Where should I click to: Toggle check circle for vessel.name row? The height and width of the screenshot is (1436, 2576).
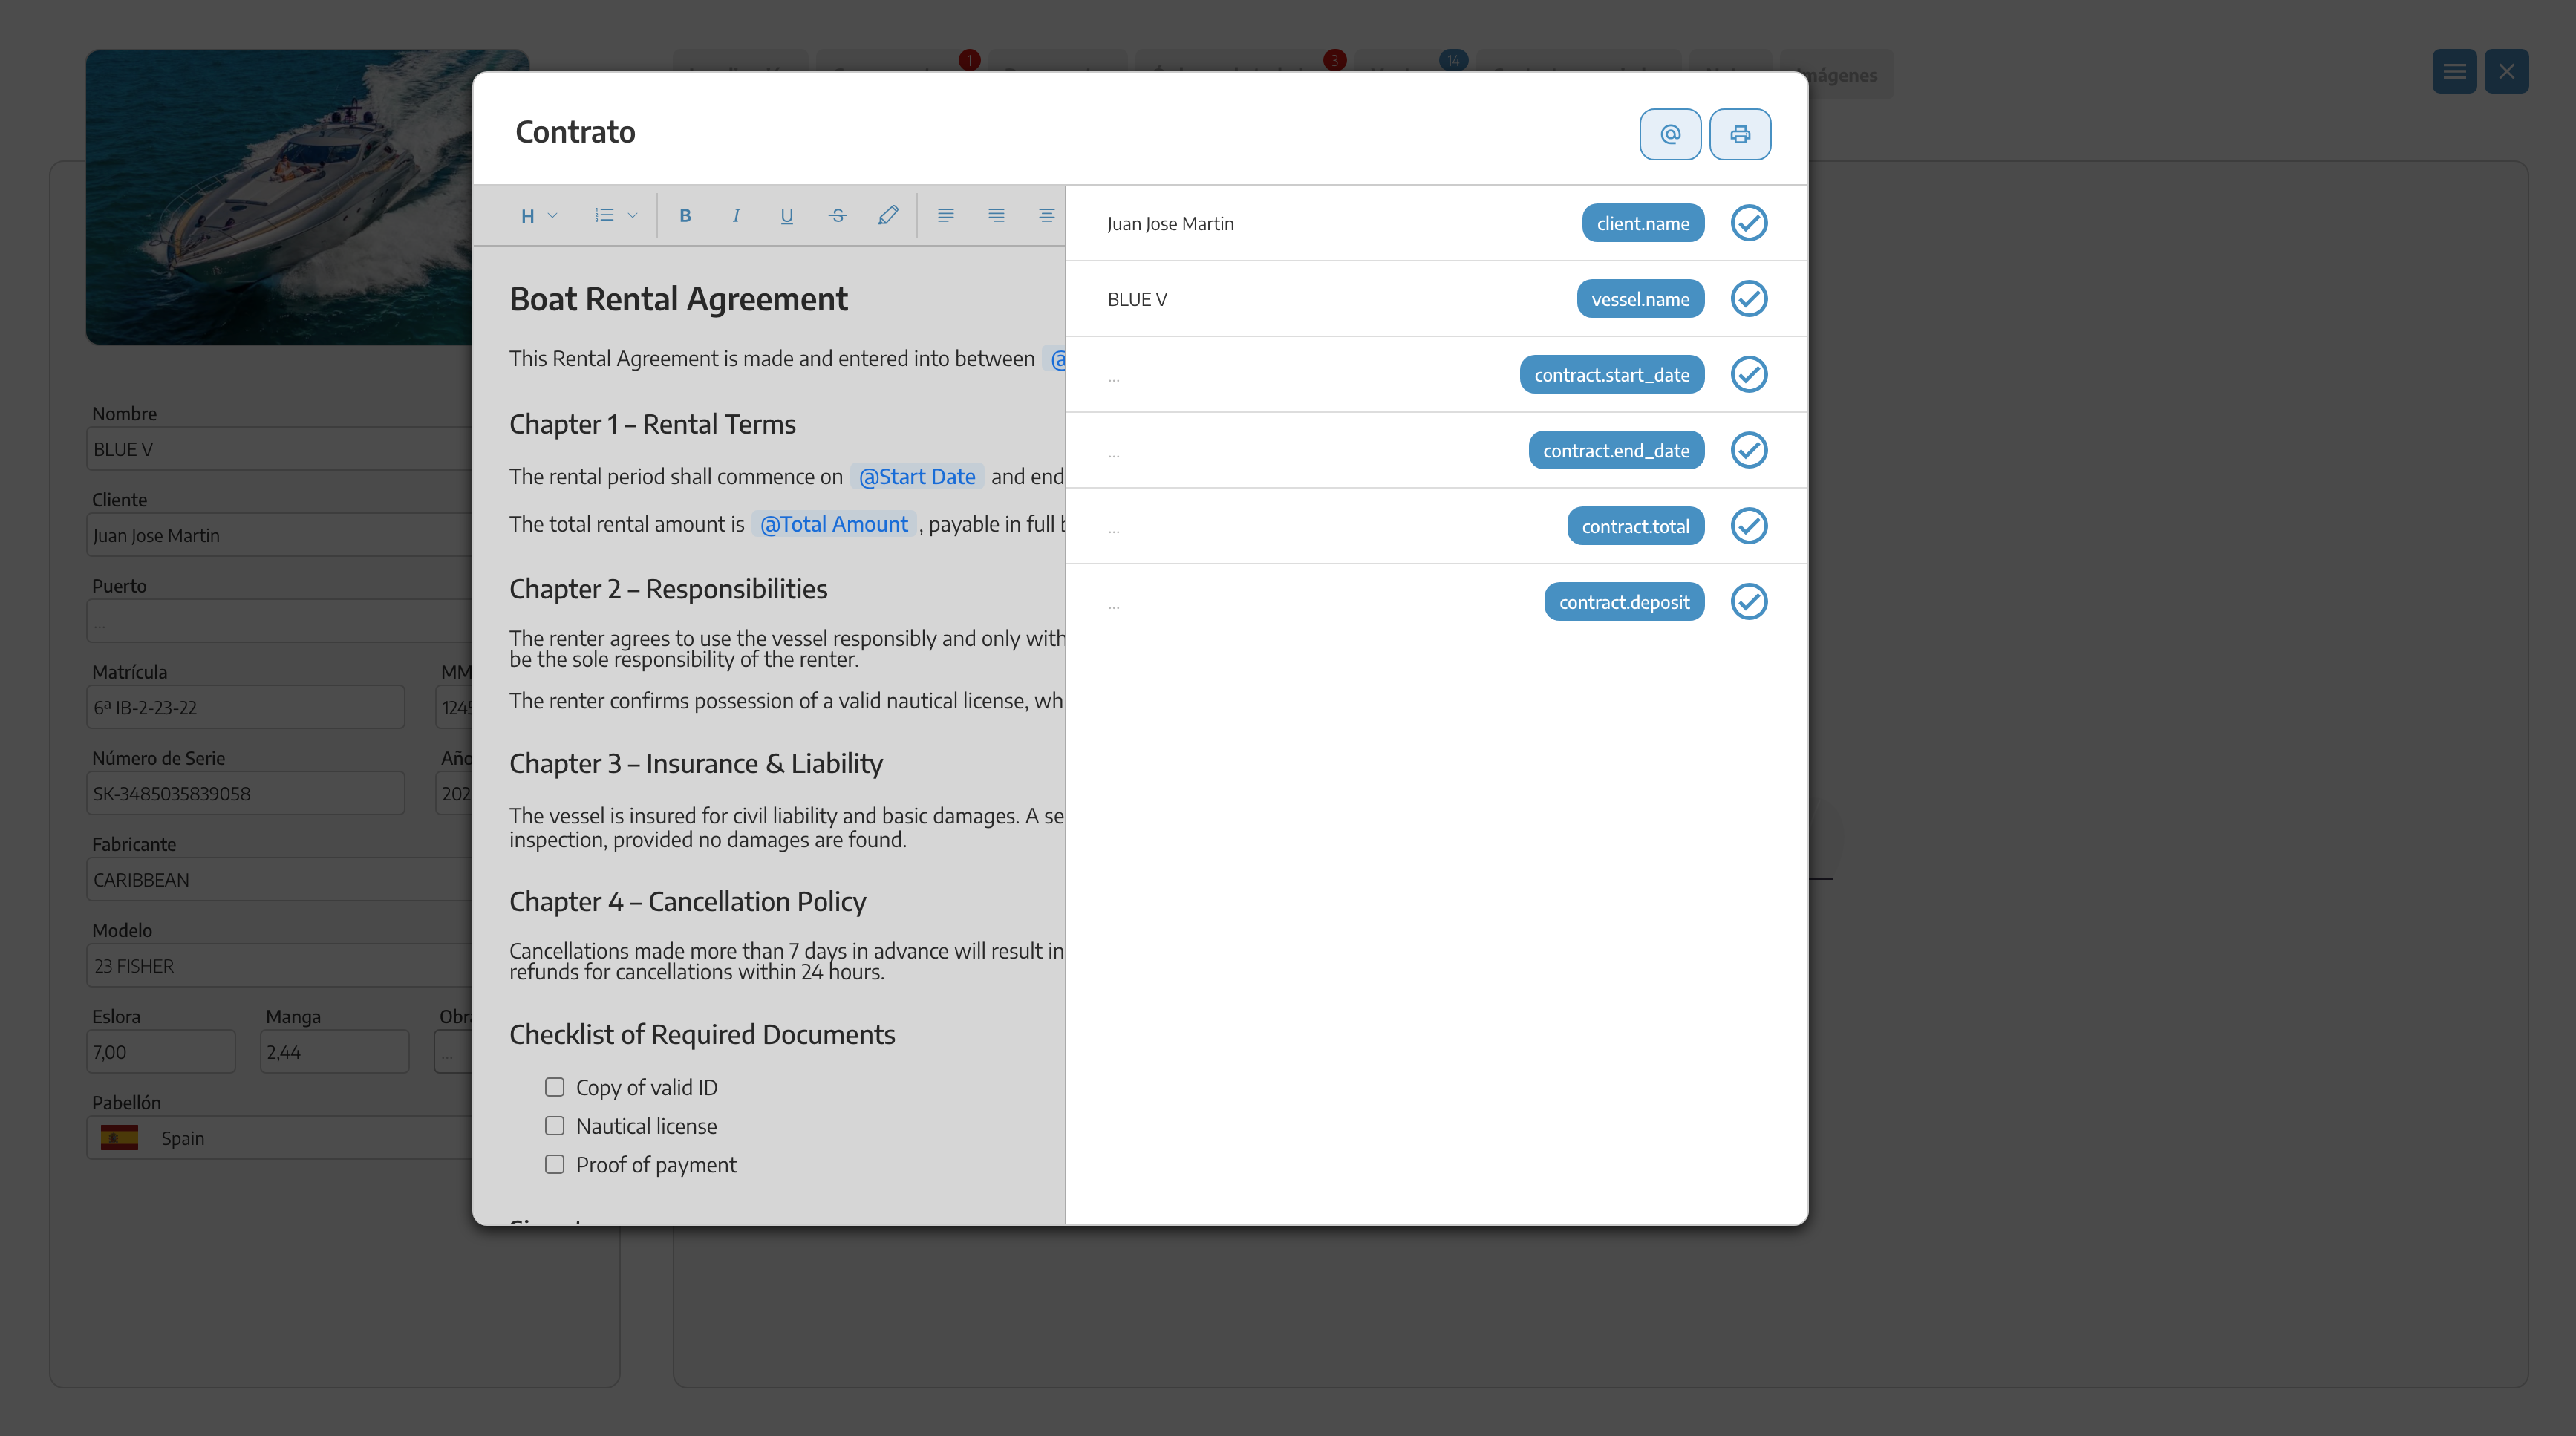pyautogui.click(x=1749, y=299)
